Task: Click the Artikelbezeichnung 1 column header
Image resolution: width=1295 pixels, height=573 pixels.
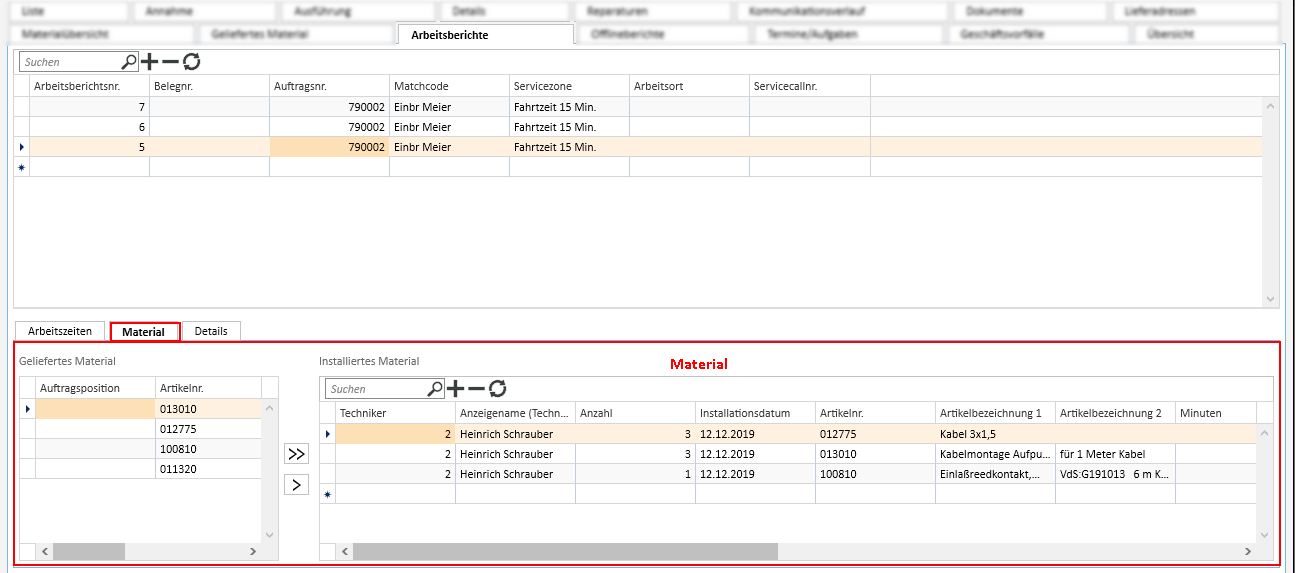Action: tap(995, 413)
